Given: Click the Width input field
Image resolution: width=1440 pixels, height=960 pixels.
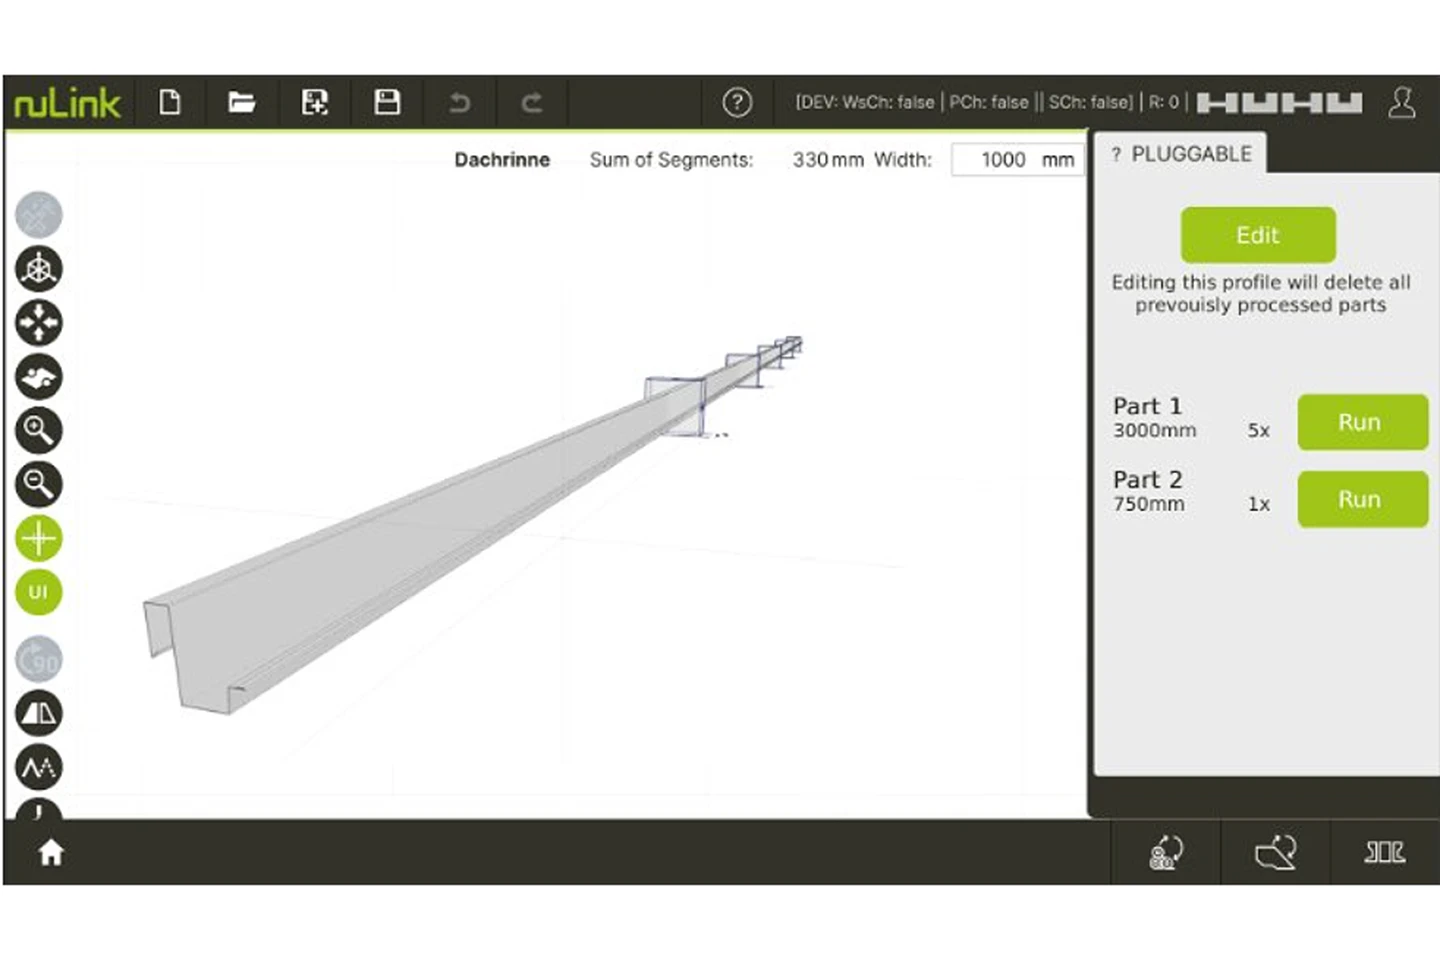Looking at the screenshot, I should [1003, 160].
